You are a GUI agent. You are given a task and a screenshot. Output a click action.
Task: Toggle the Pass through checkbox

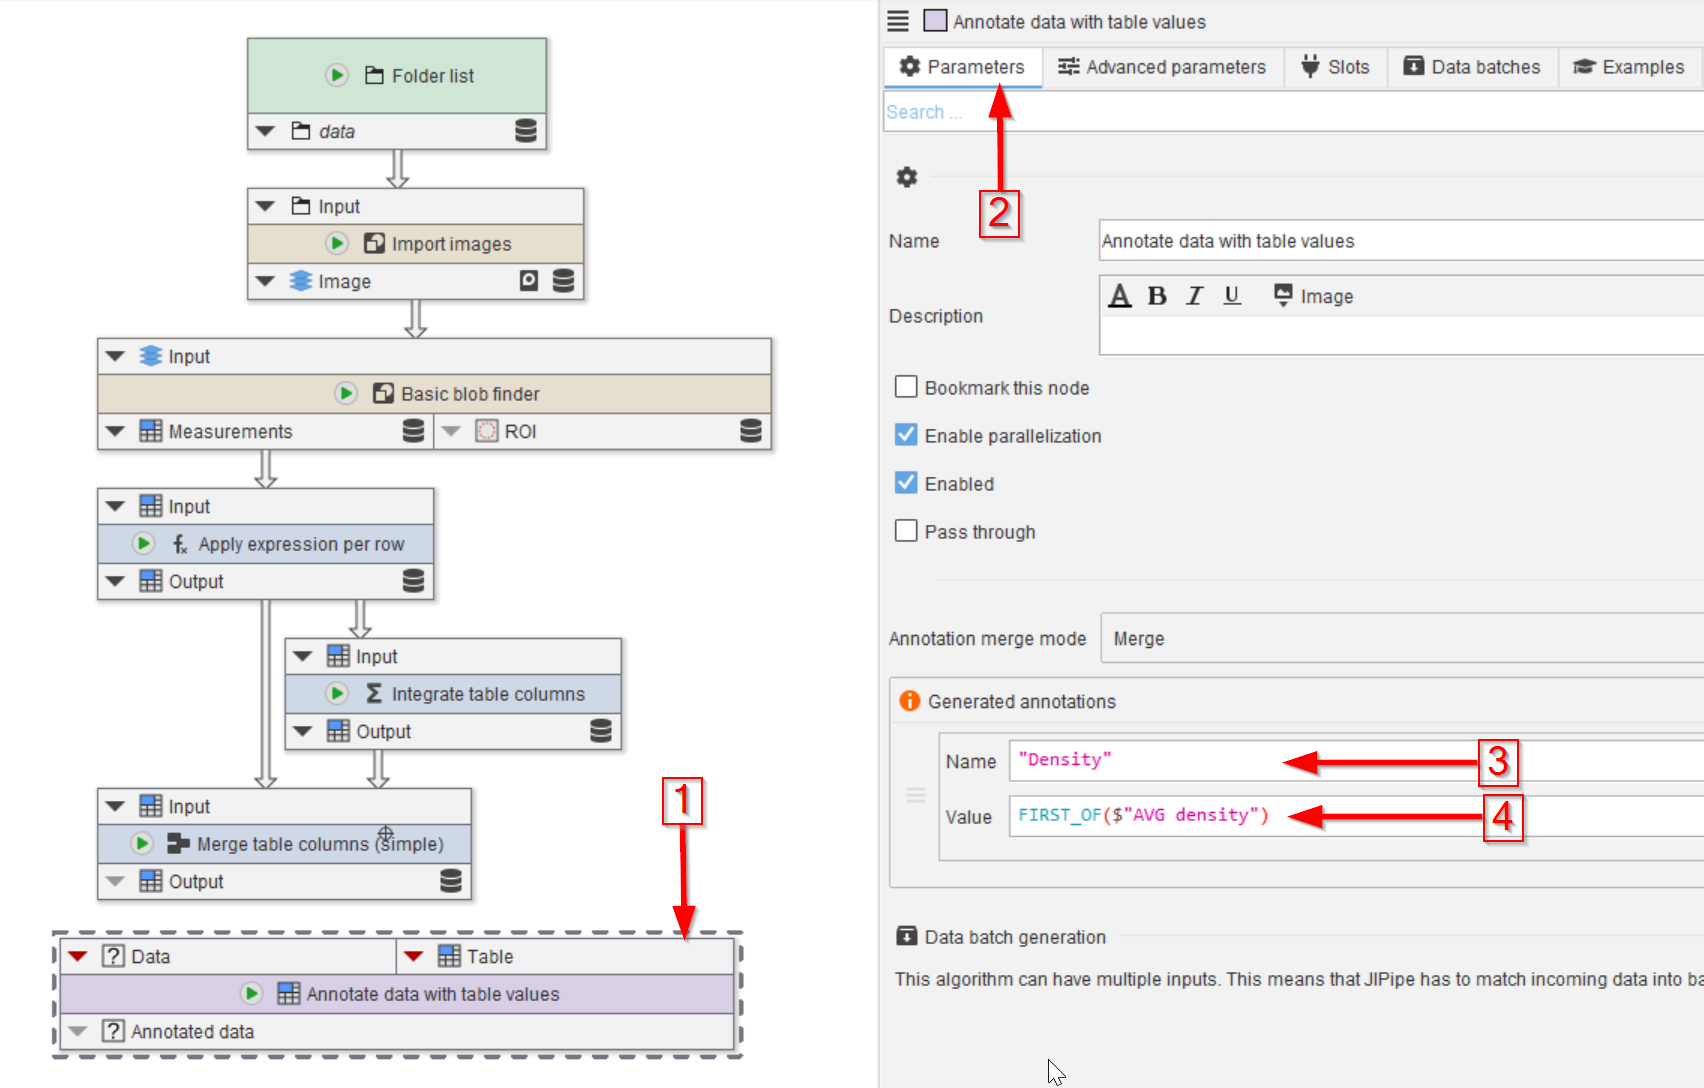[906, 531]
